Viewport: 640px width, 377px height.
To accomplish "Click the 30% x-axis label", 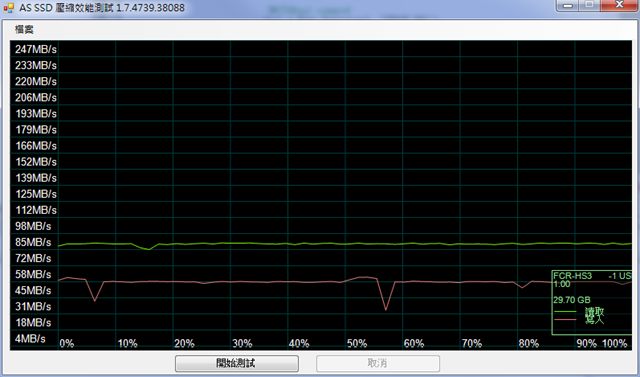I will [242, 344].
